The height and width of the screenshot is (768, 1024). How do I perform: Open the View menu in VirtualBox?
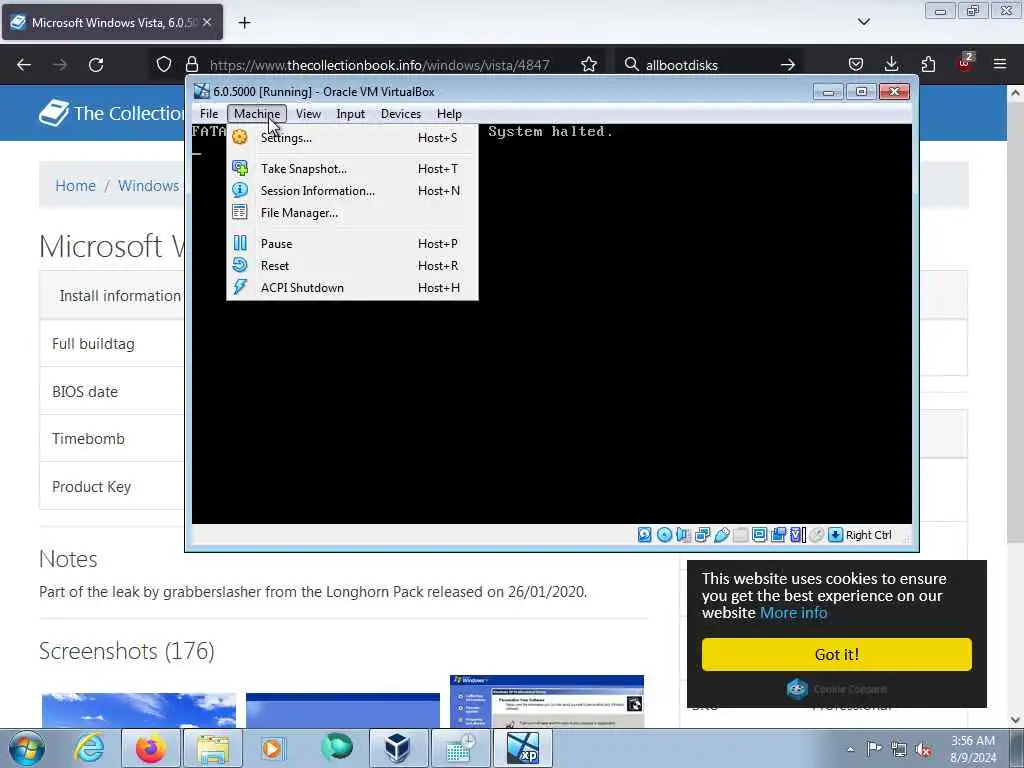pyautogui.click(x=308, y=114)
